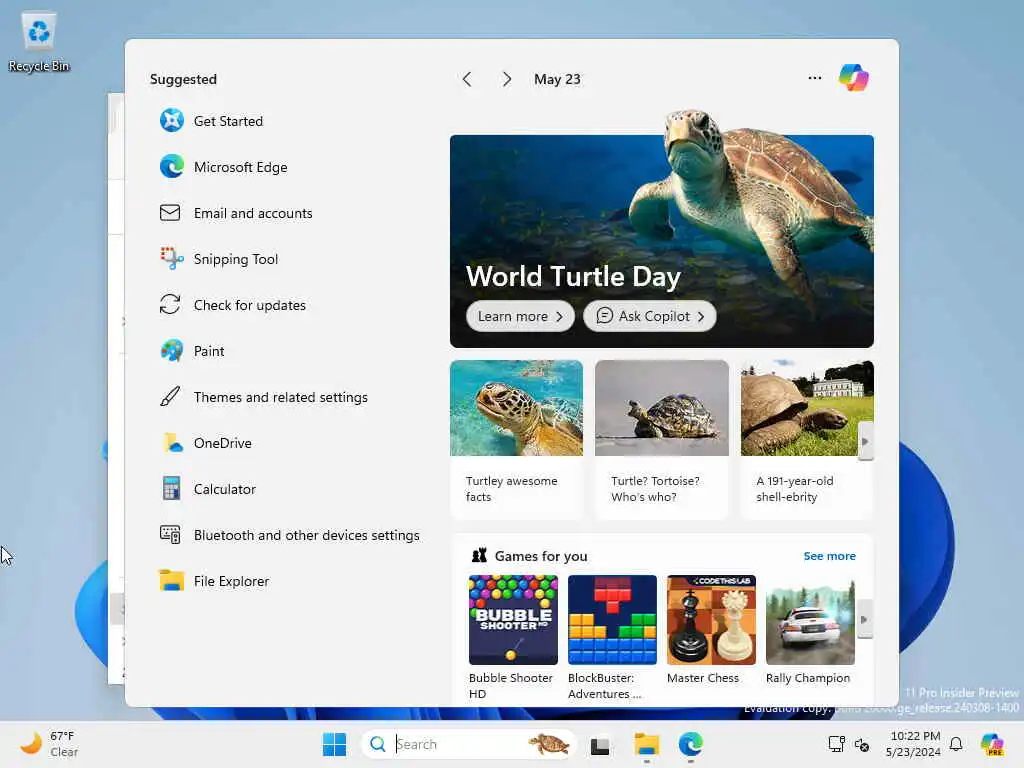The image size is (1024, 768).
Task: Open Email and accounts envelope icon
Action: pos(170,213)
